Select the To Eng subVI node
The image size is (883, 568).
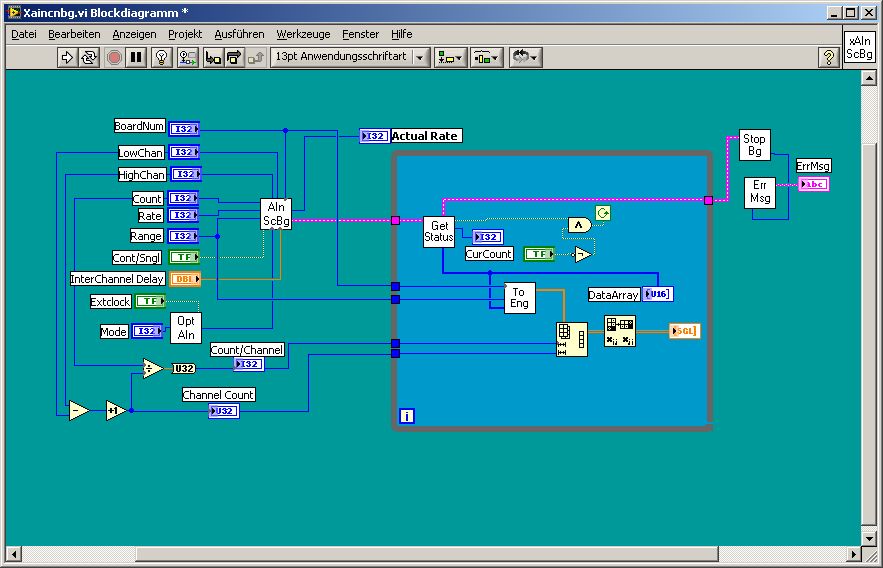tap(519, 298)
